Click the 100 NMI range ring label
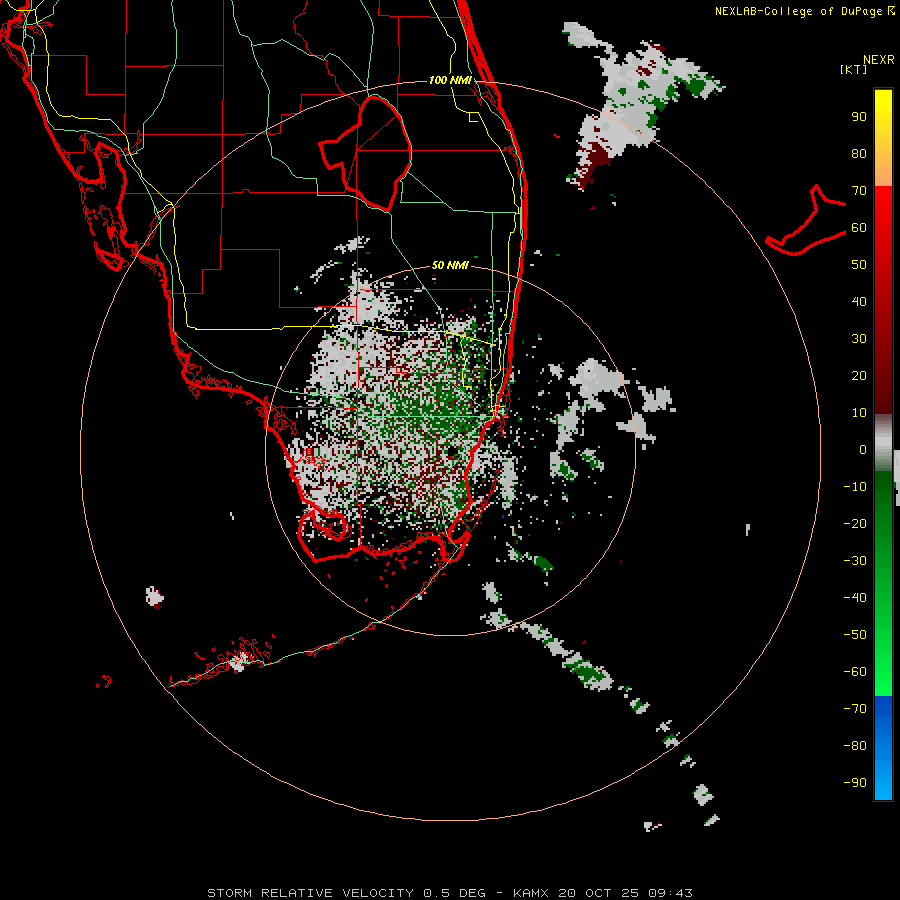This screenshot has height=900, width=900. [450, 80]
